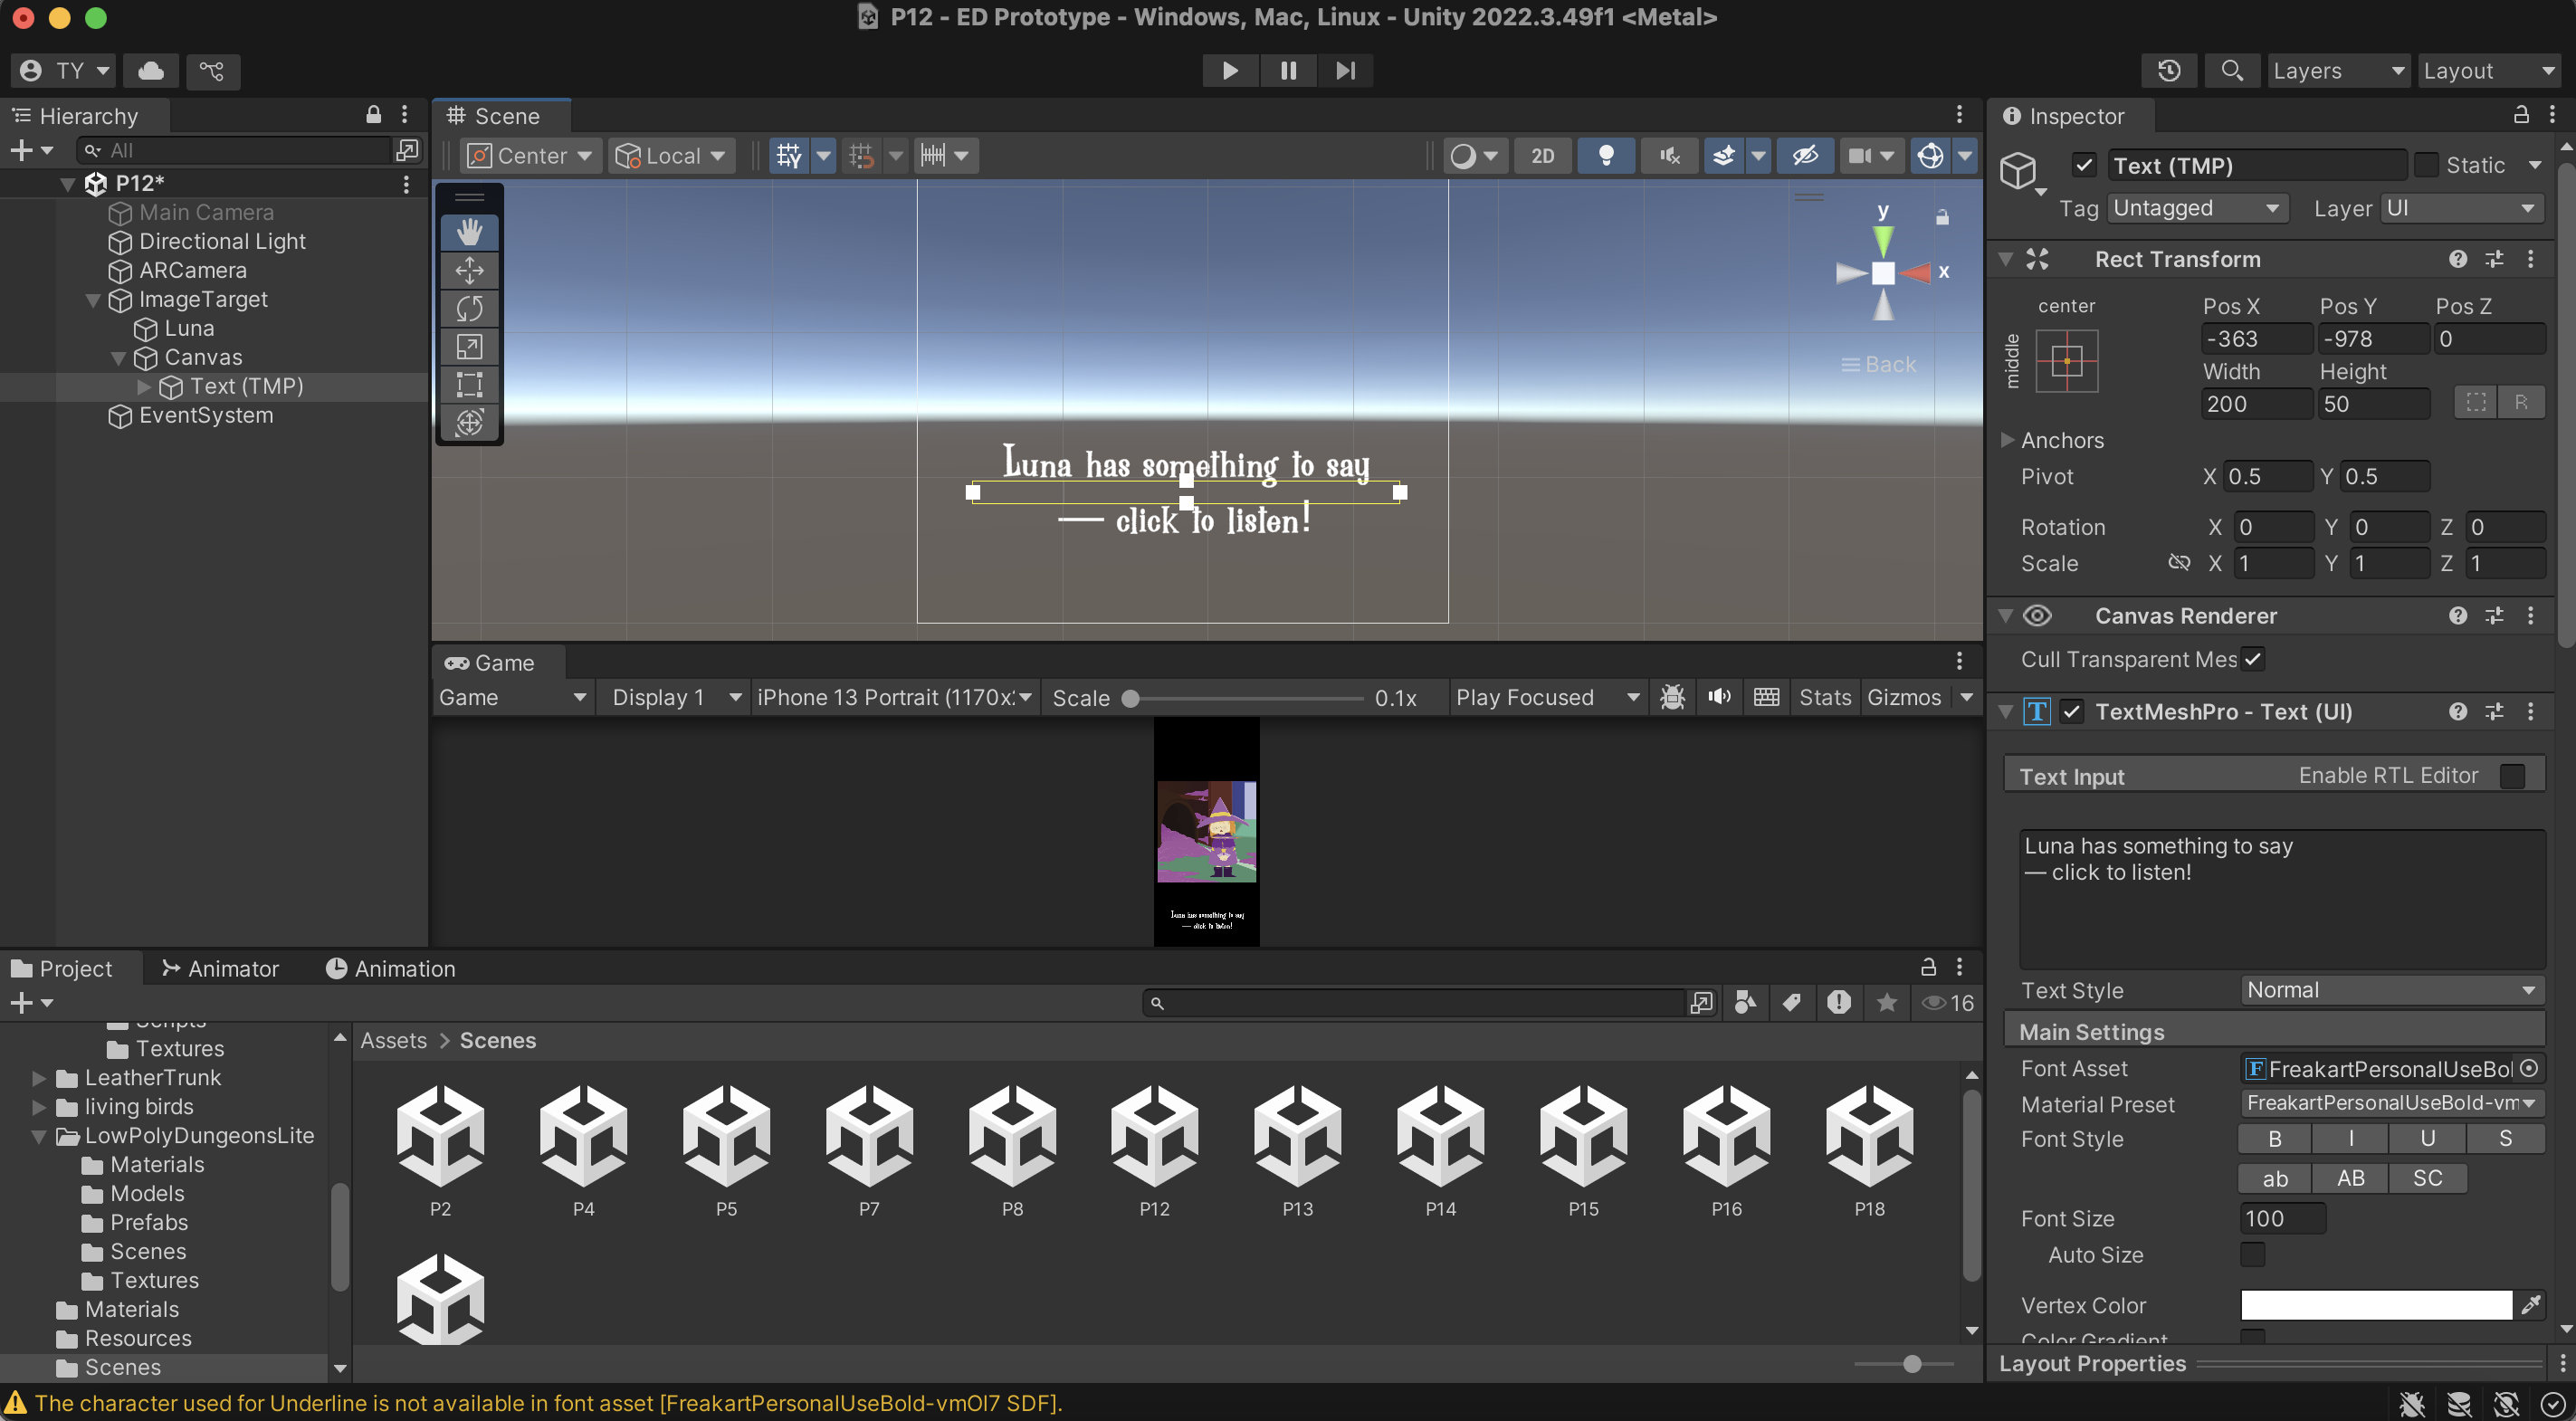Click the Vertex Color white swatch
2576x1421 pixels.
coord(2376,1305)
